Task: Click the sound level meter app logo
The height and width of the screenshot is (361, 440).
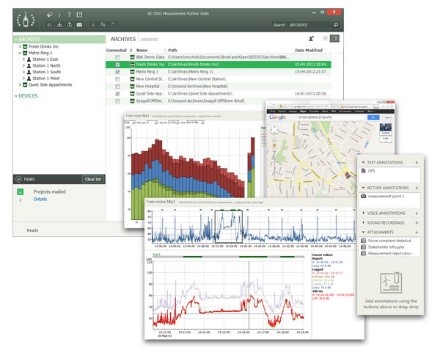Action: click(x=26, y=20)
